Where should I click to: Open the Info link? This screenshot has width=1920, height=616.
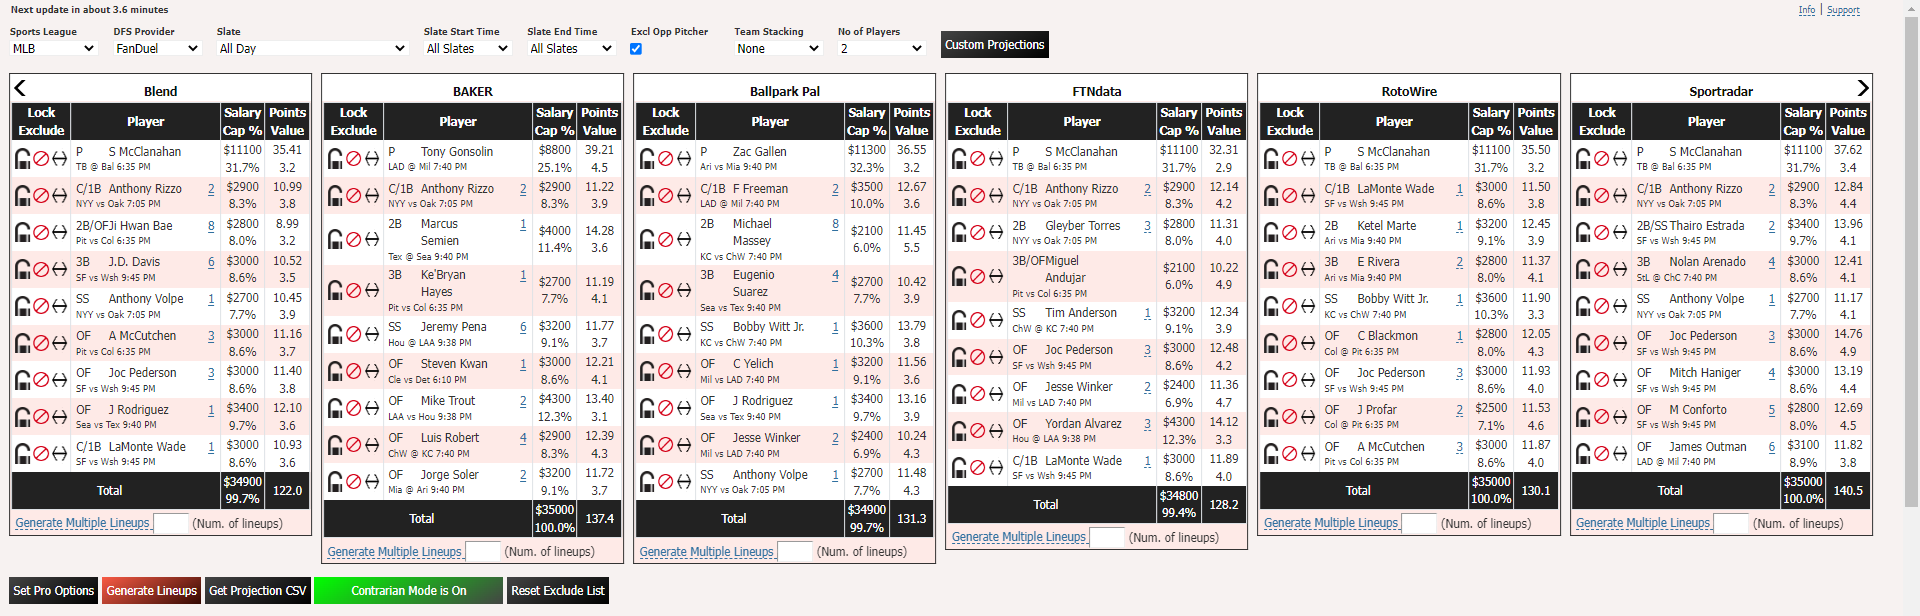coord(1807,10)
